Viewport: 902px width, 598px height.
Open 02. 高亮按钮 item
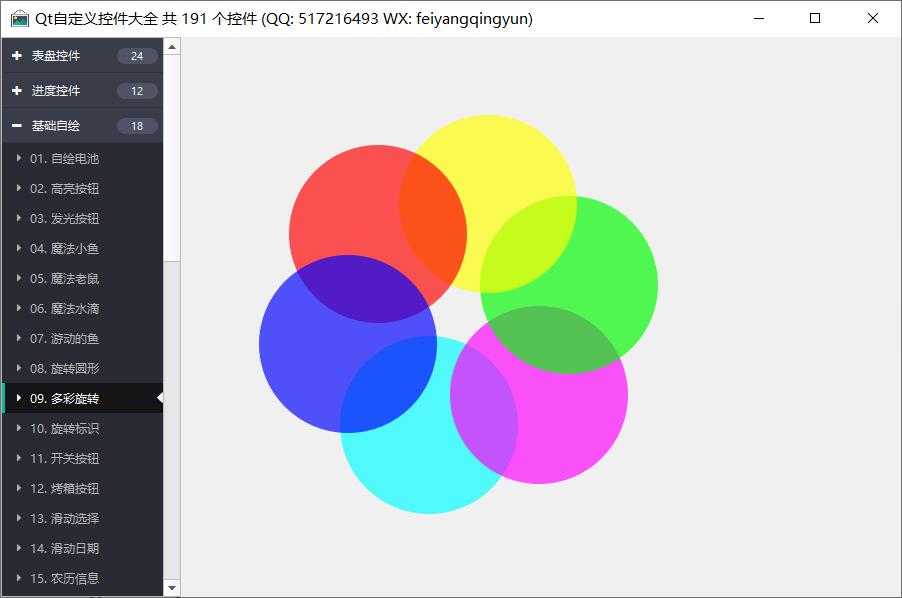point(64,188)
